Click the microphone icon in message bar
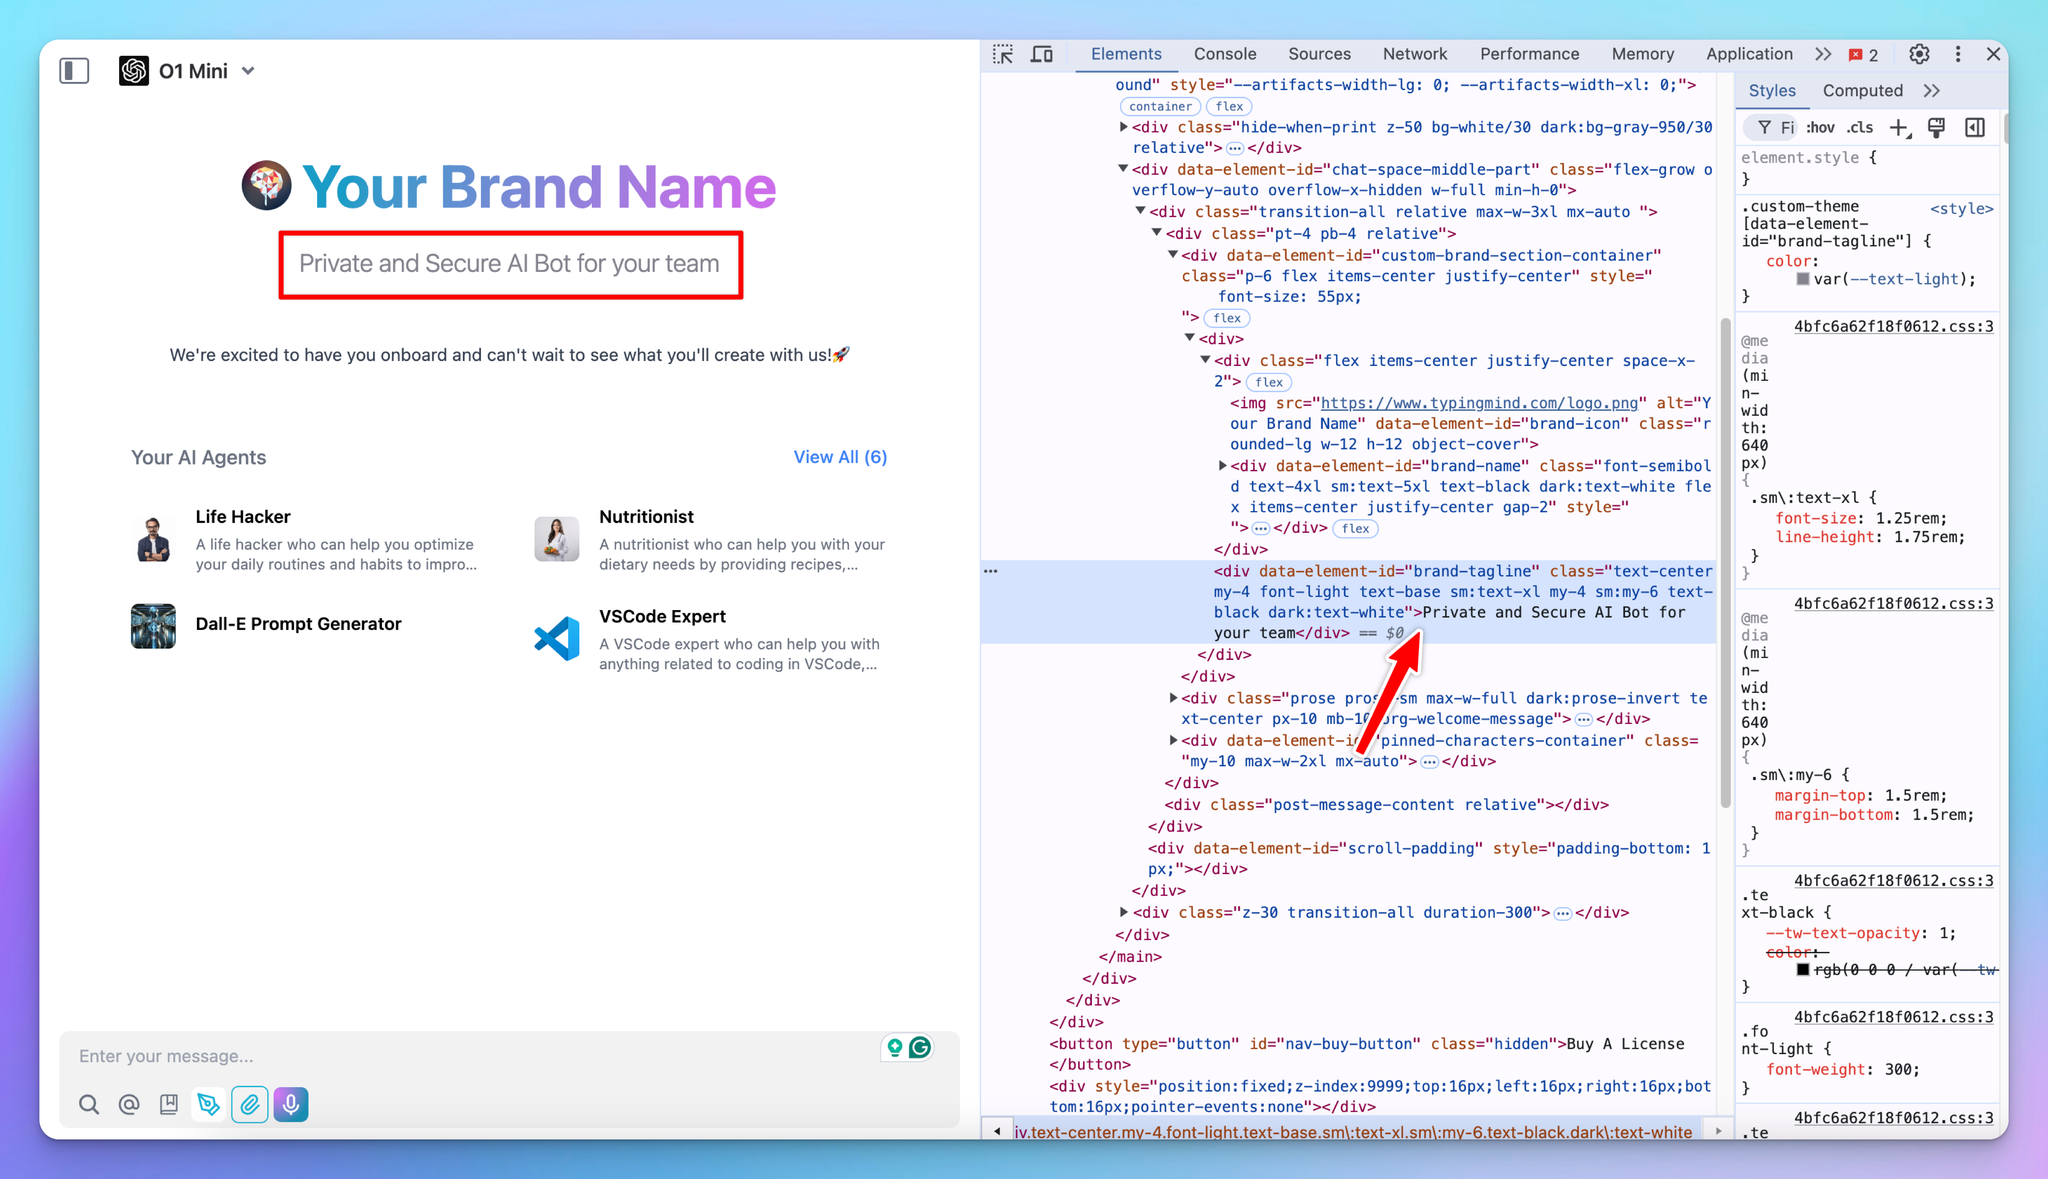Viewport: 2048px width, 1179px height. coord(291,1104)
